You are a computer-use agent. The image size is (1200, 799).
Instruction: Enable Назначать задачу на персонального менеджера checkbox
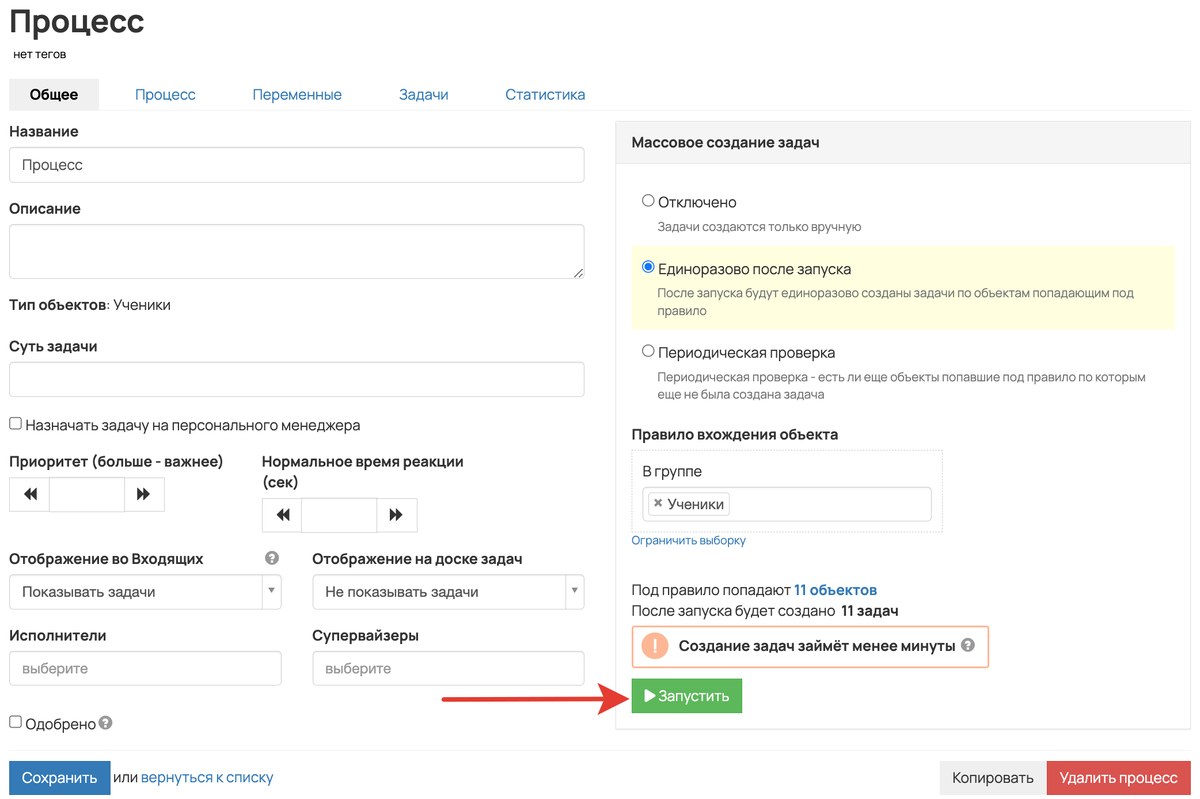point(15,424)
